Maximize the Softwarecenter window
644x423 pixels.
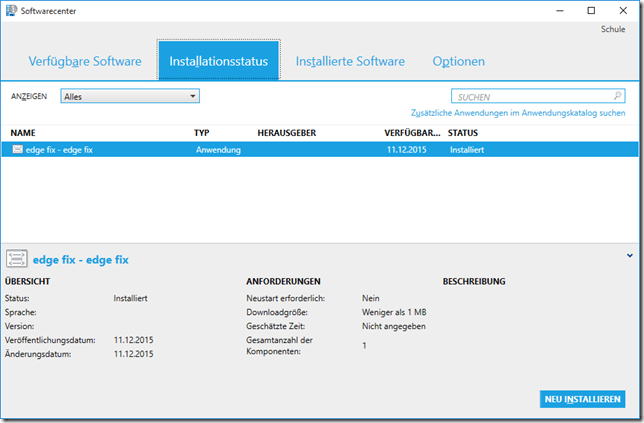click(590, 11)
